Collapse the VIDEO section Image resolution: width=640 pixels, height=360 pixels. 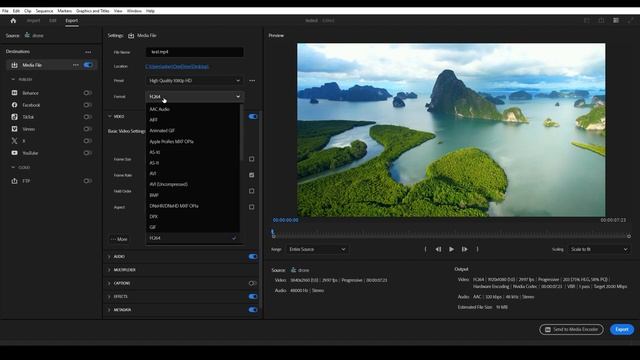click(x=109, y=116)
